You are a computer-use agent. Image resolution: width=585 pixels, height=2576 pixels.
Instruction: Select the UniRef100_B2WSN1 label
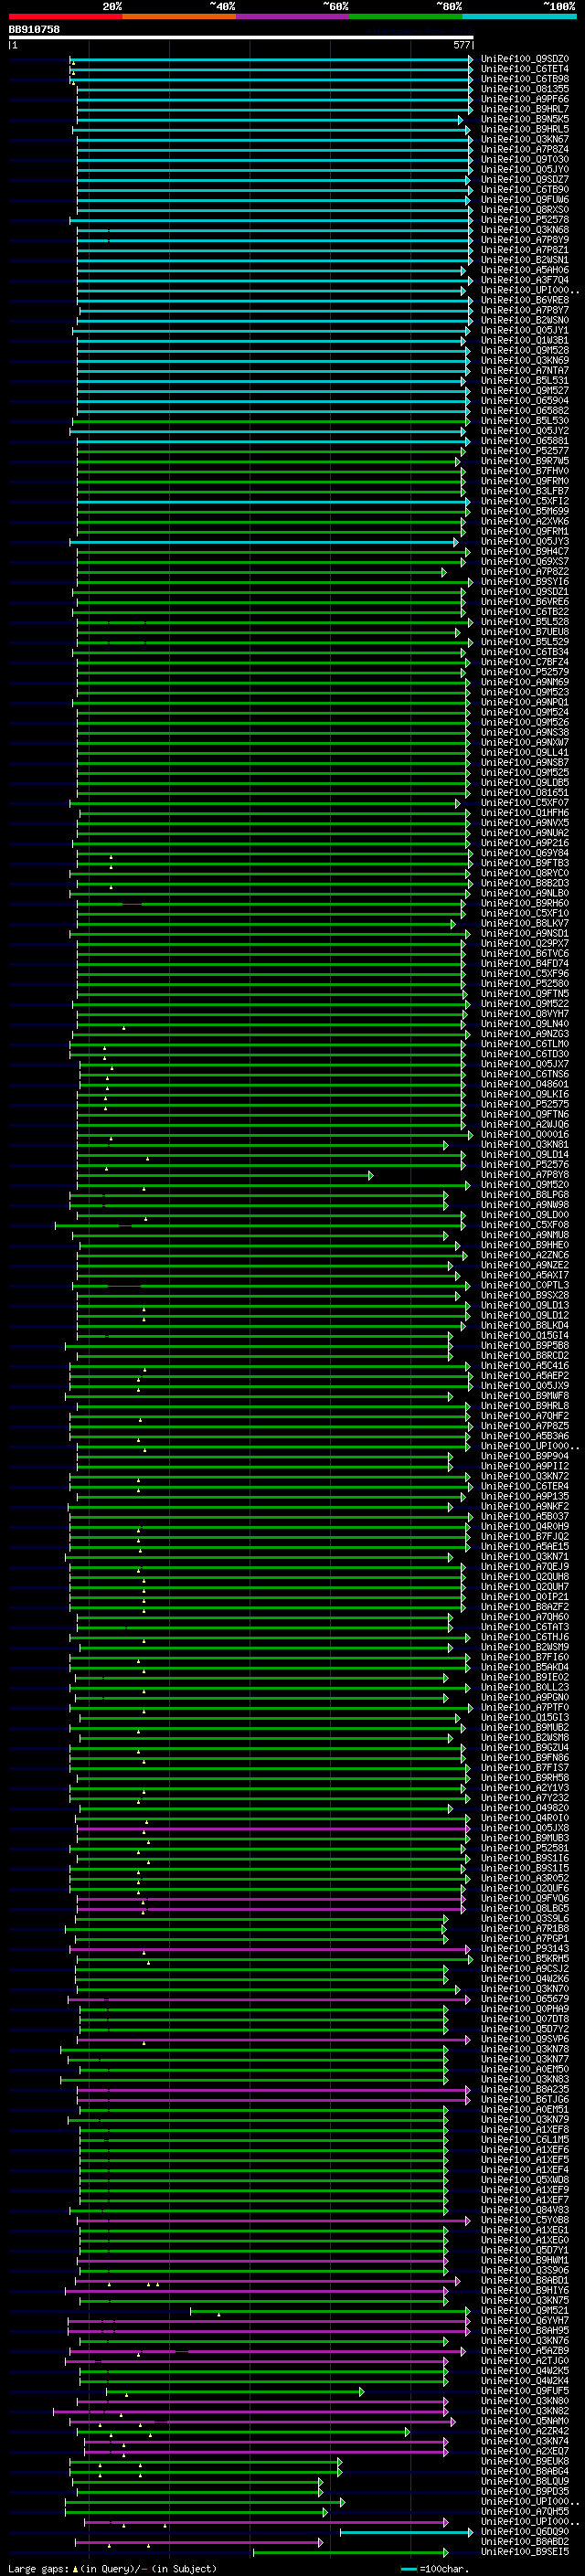pos(525,260)
